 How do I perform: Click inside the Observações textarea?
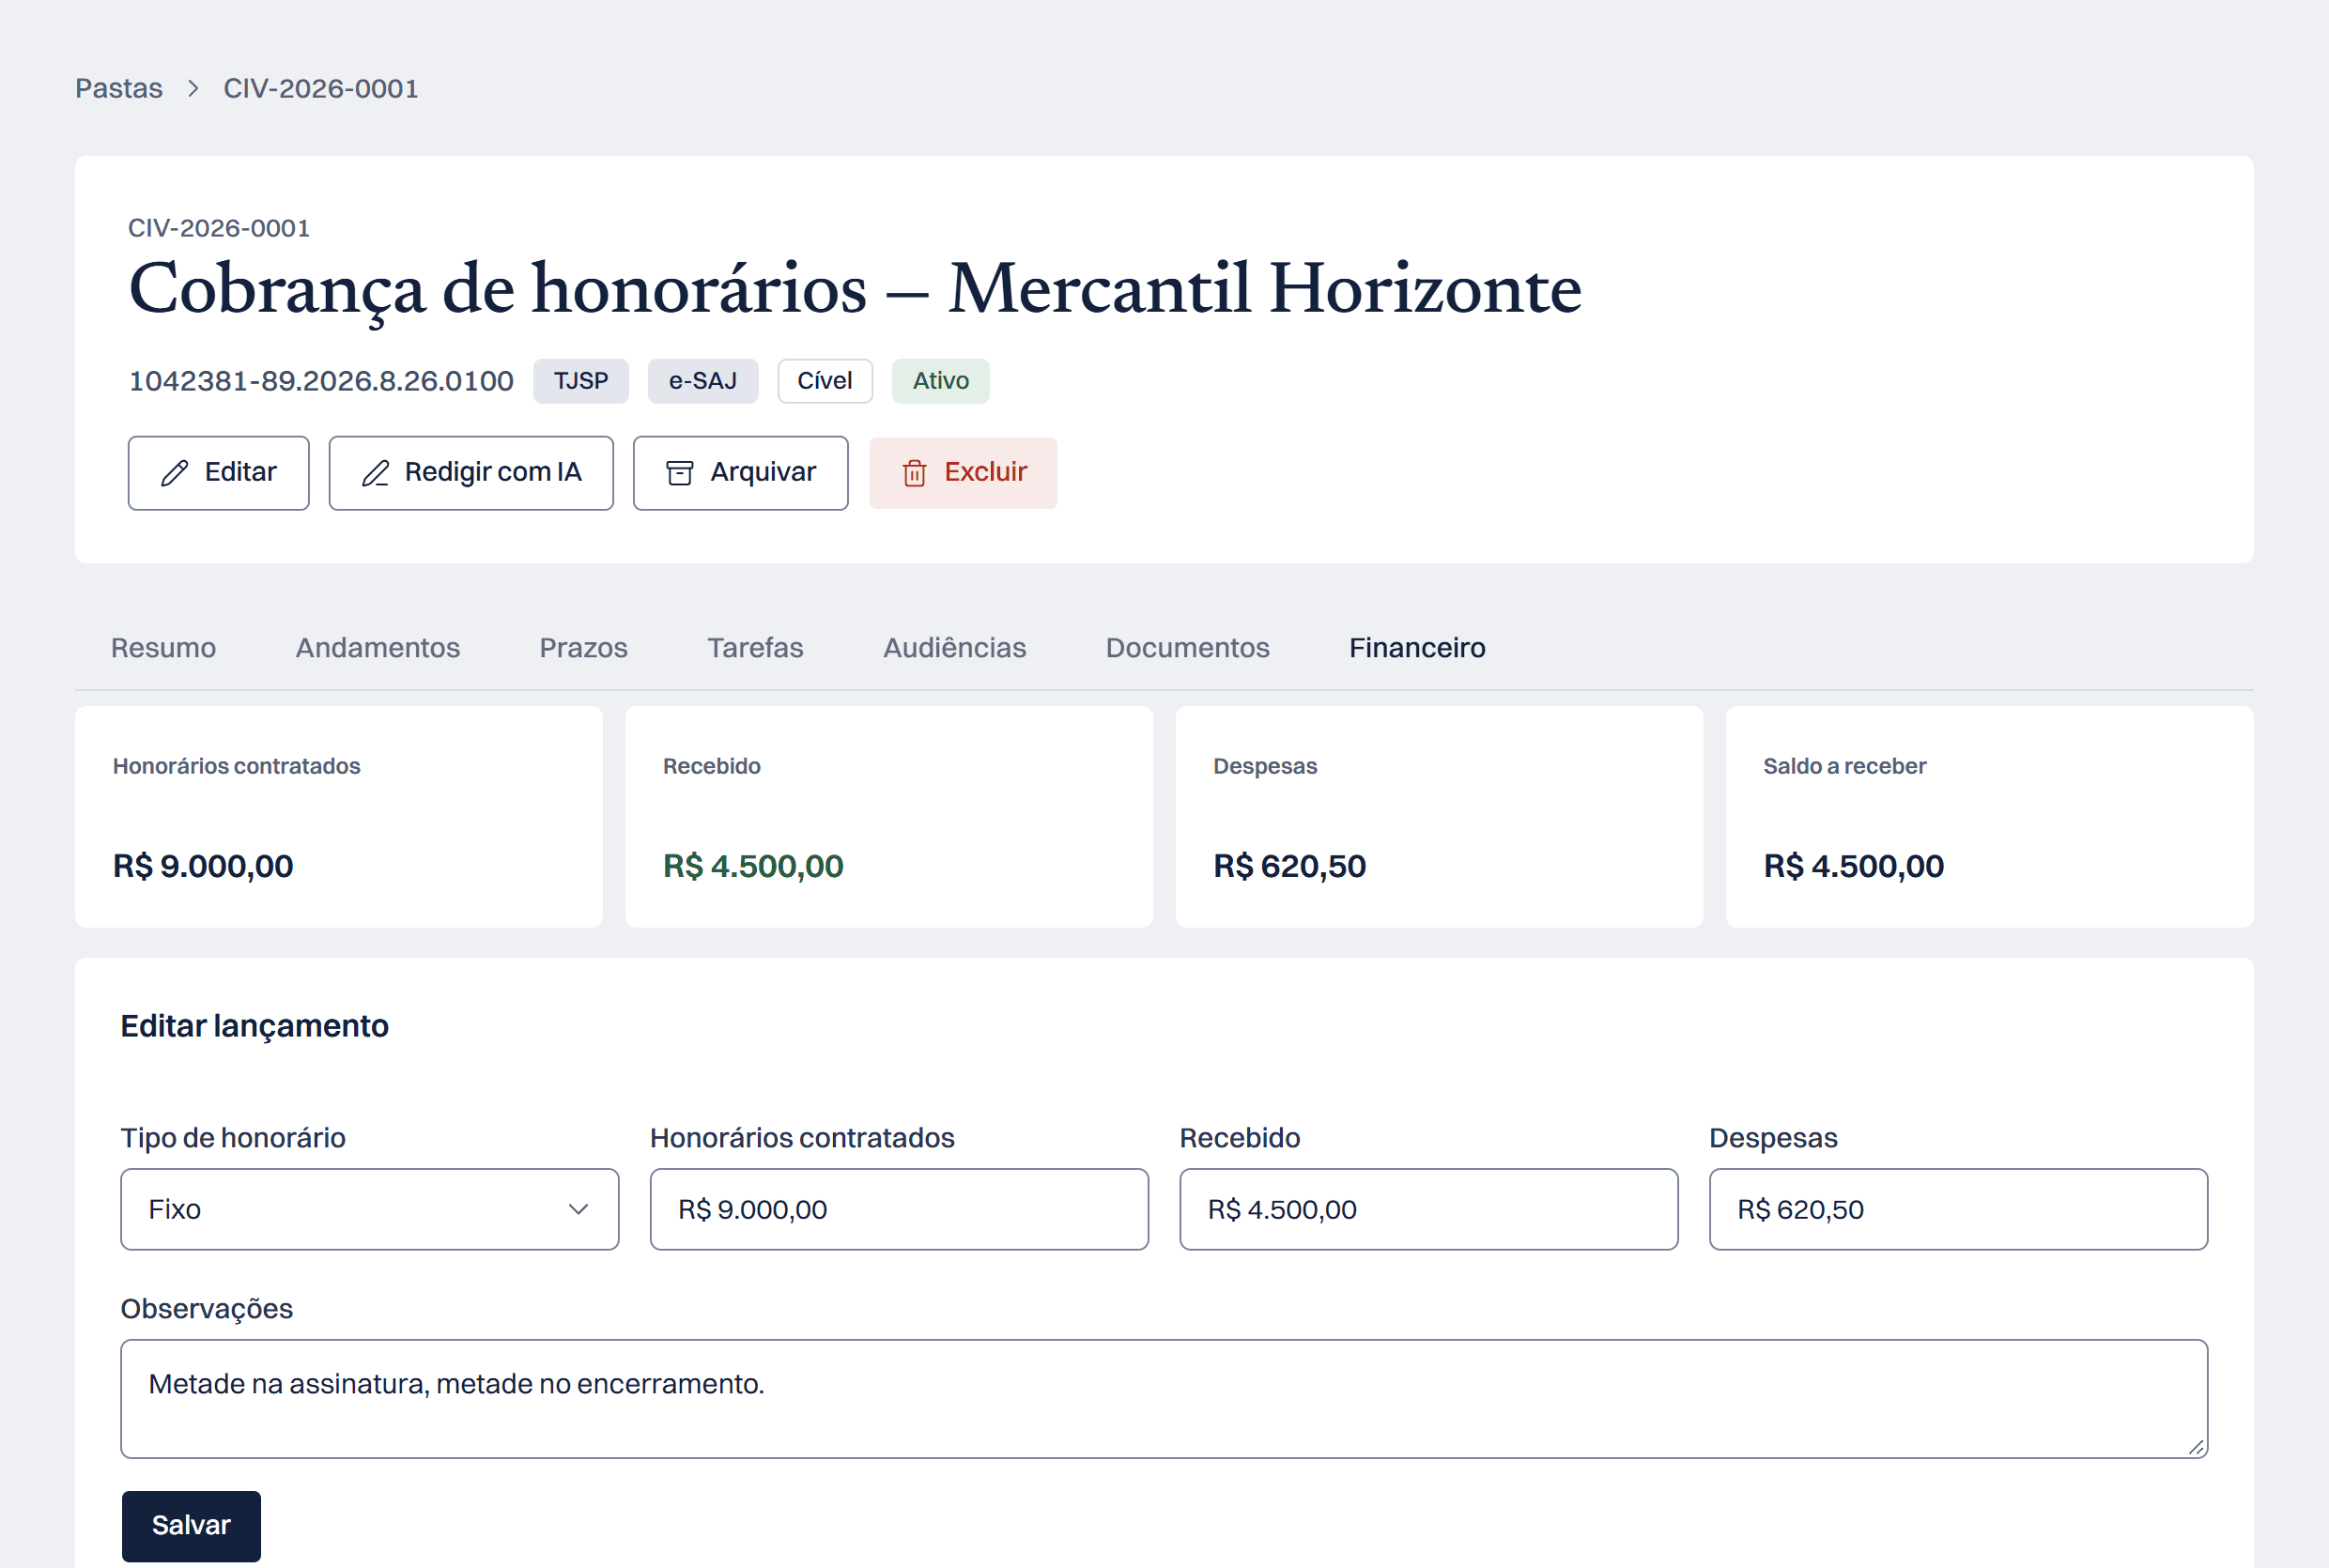(1164, 1399)
